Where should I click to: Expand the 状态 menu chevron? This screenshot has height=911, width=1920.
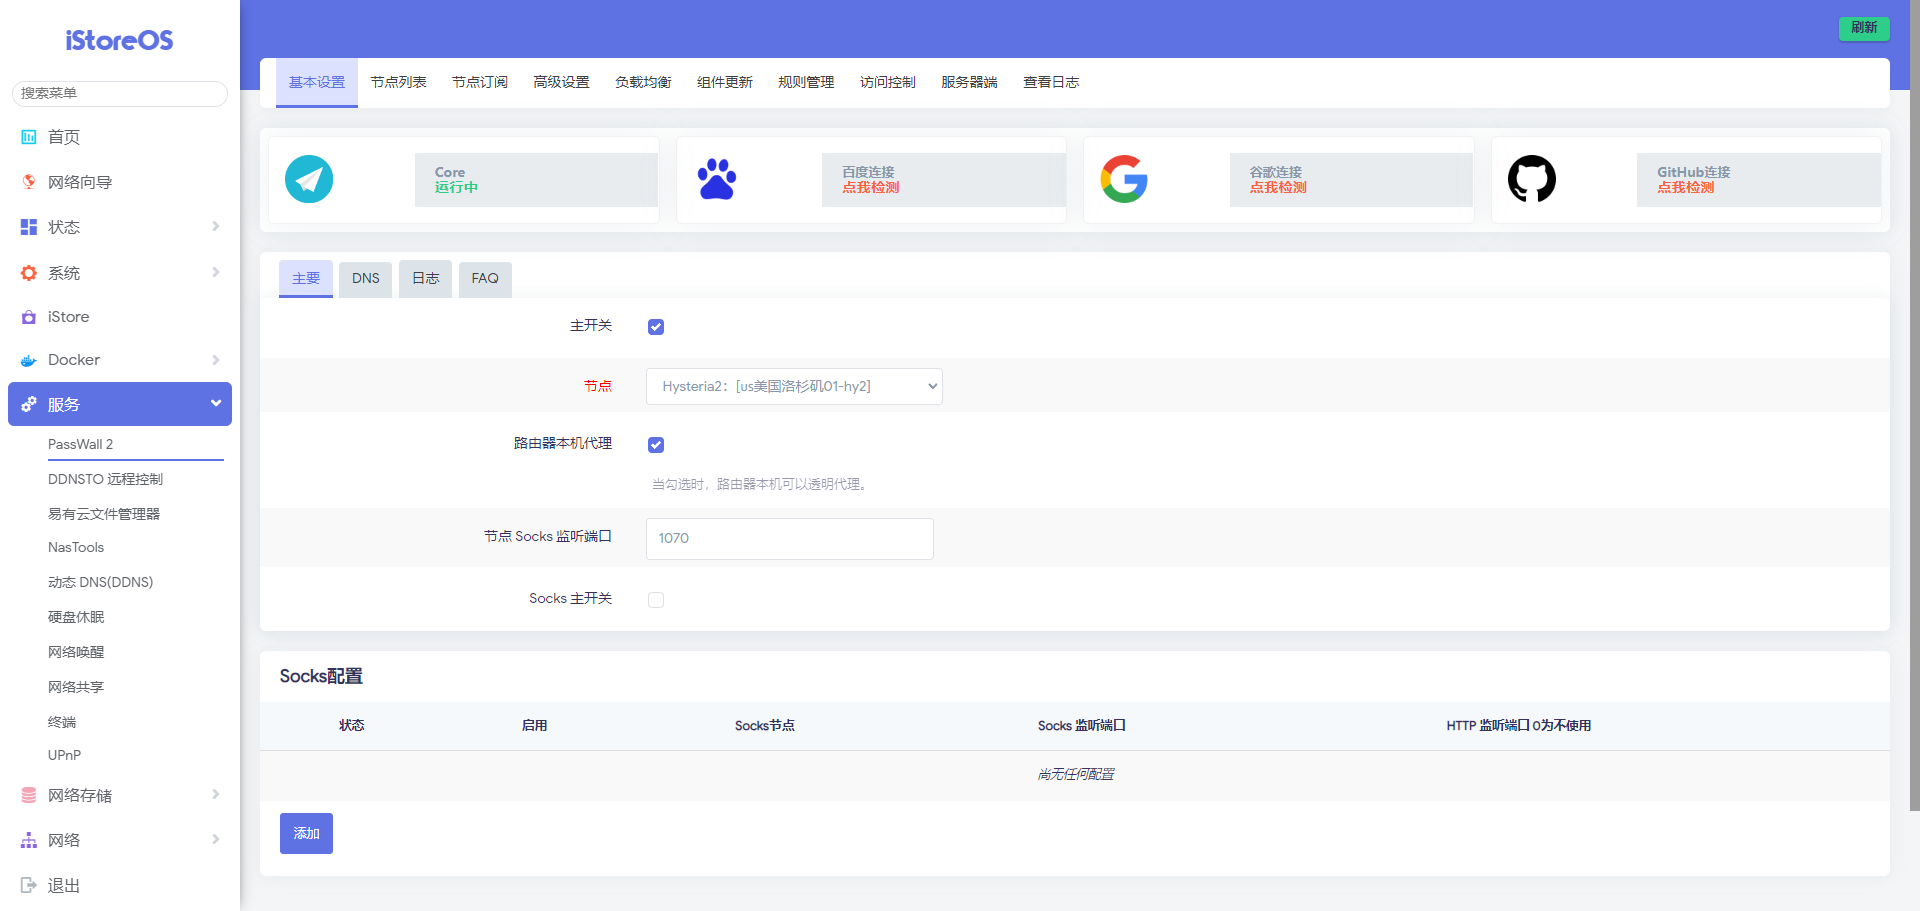[215, 227]
